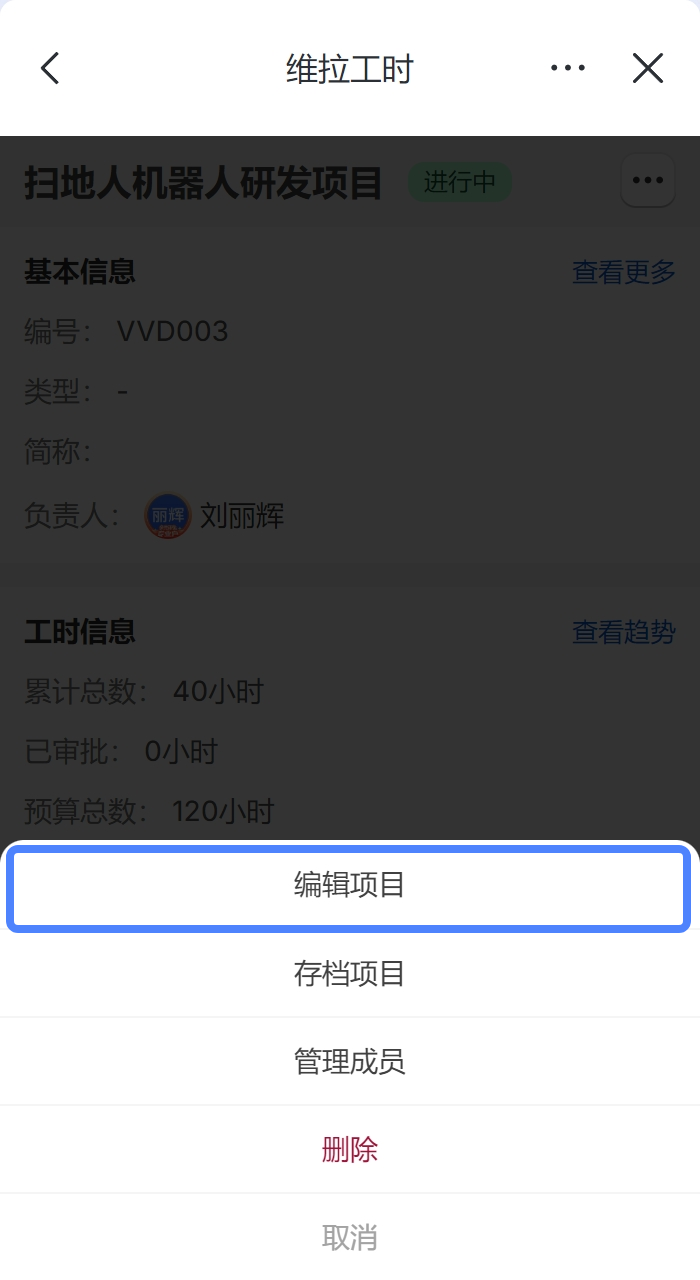Close the 维拉工时 page with X icon
The image size is (700, 1280).
click(648, 68)
